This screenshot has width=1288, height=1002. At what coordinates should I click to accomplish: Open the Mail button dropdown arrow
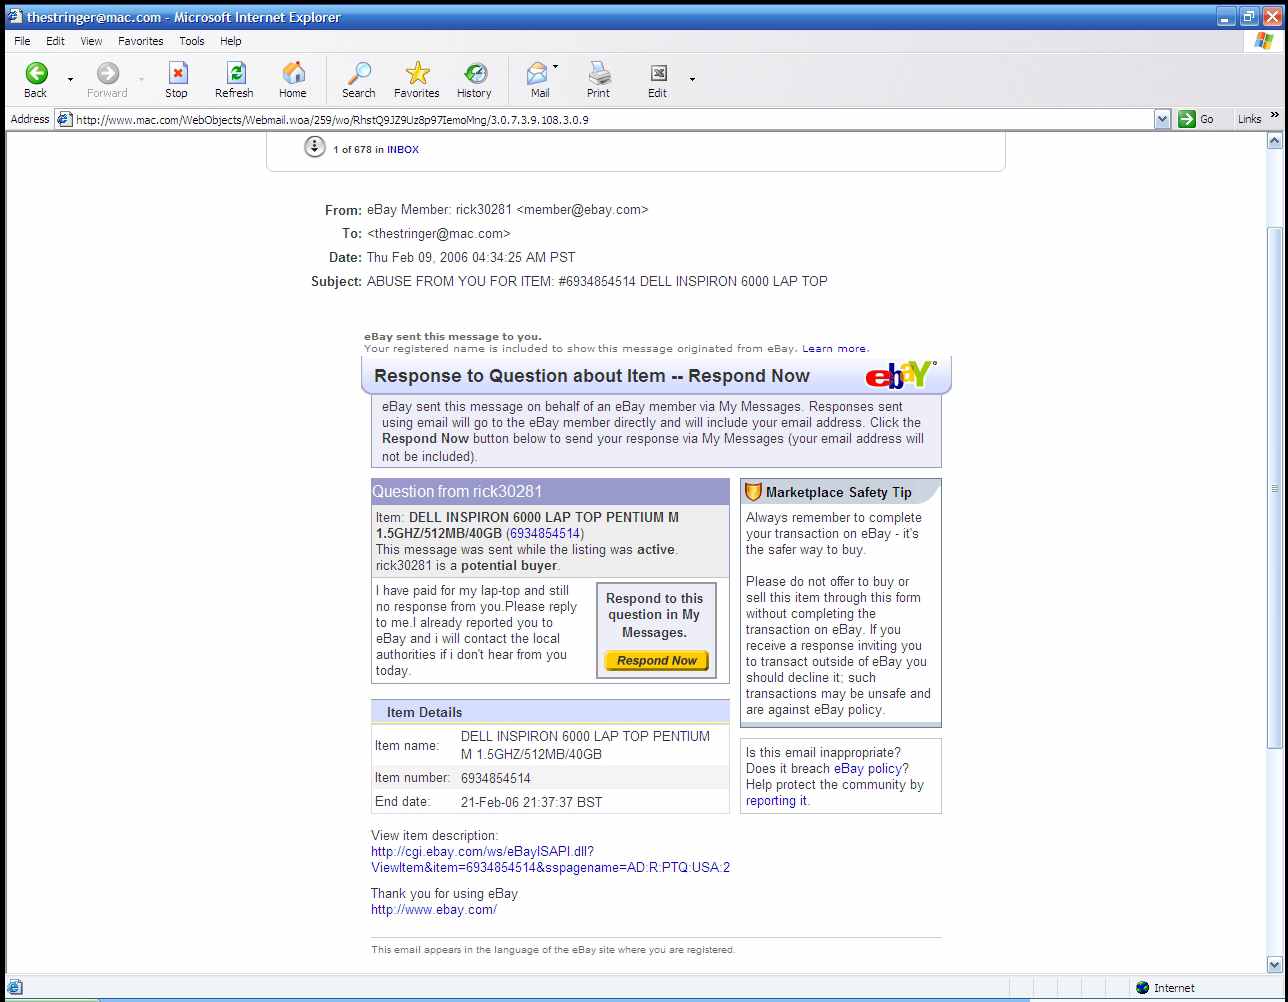point(556,68)
